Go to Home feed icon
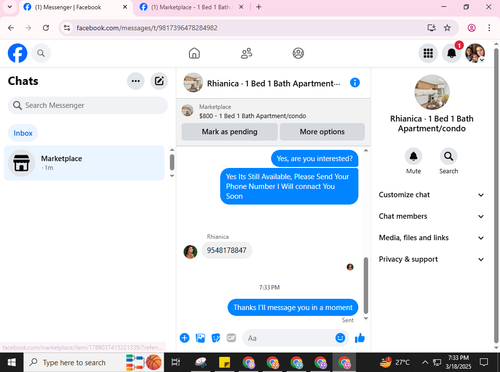Viewport: 500px width, 372px height. tap(194, 53)
